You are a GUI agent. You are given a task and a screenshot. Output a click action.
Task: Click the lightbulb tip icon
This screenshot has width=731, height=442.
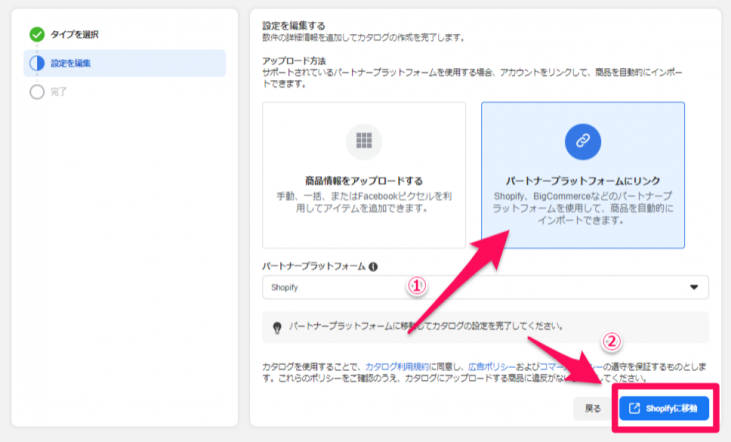point(277,328)
